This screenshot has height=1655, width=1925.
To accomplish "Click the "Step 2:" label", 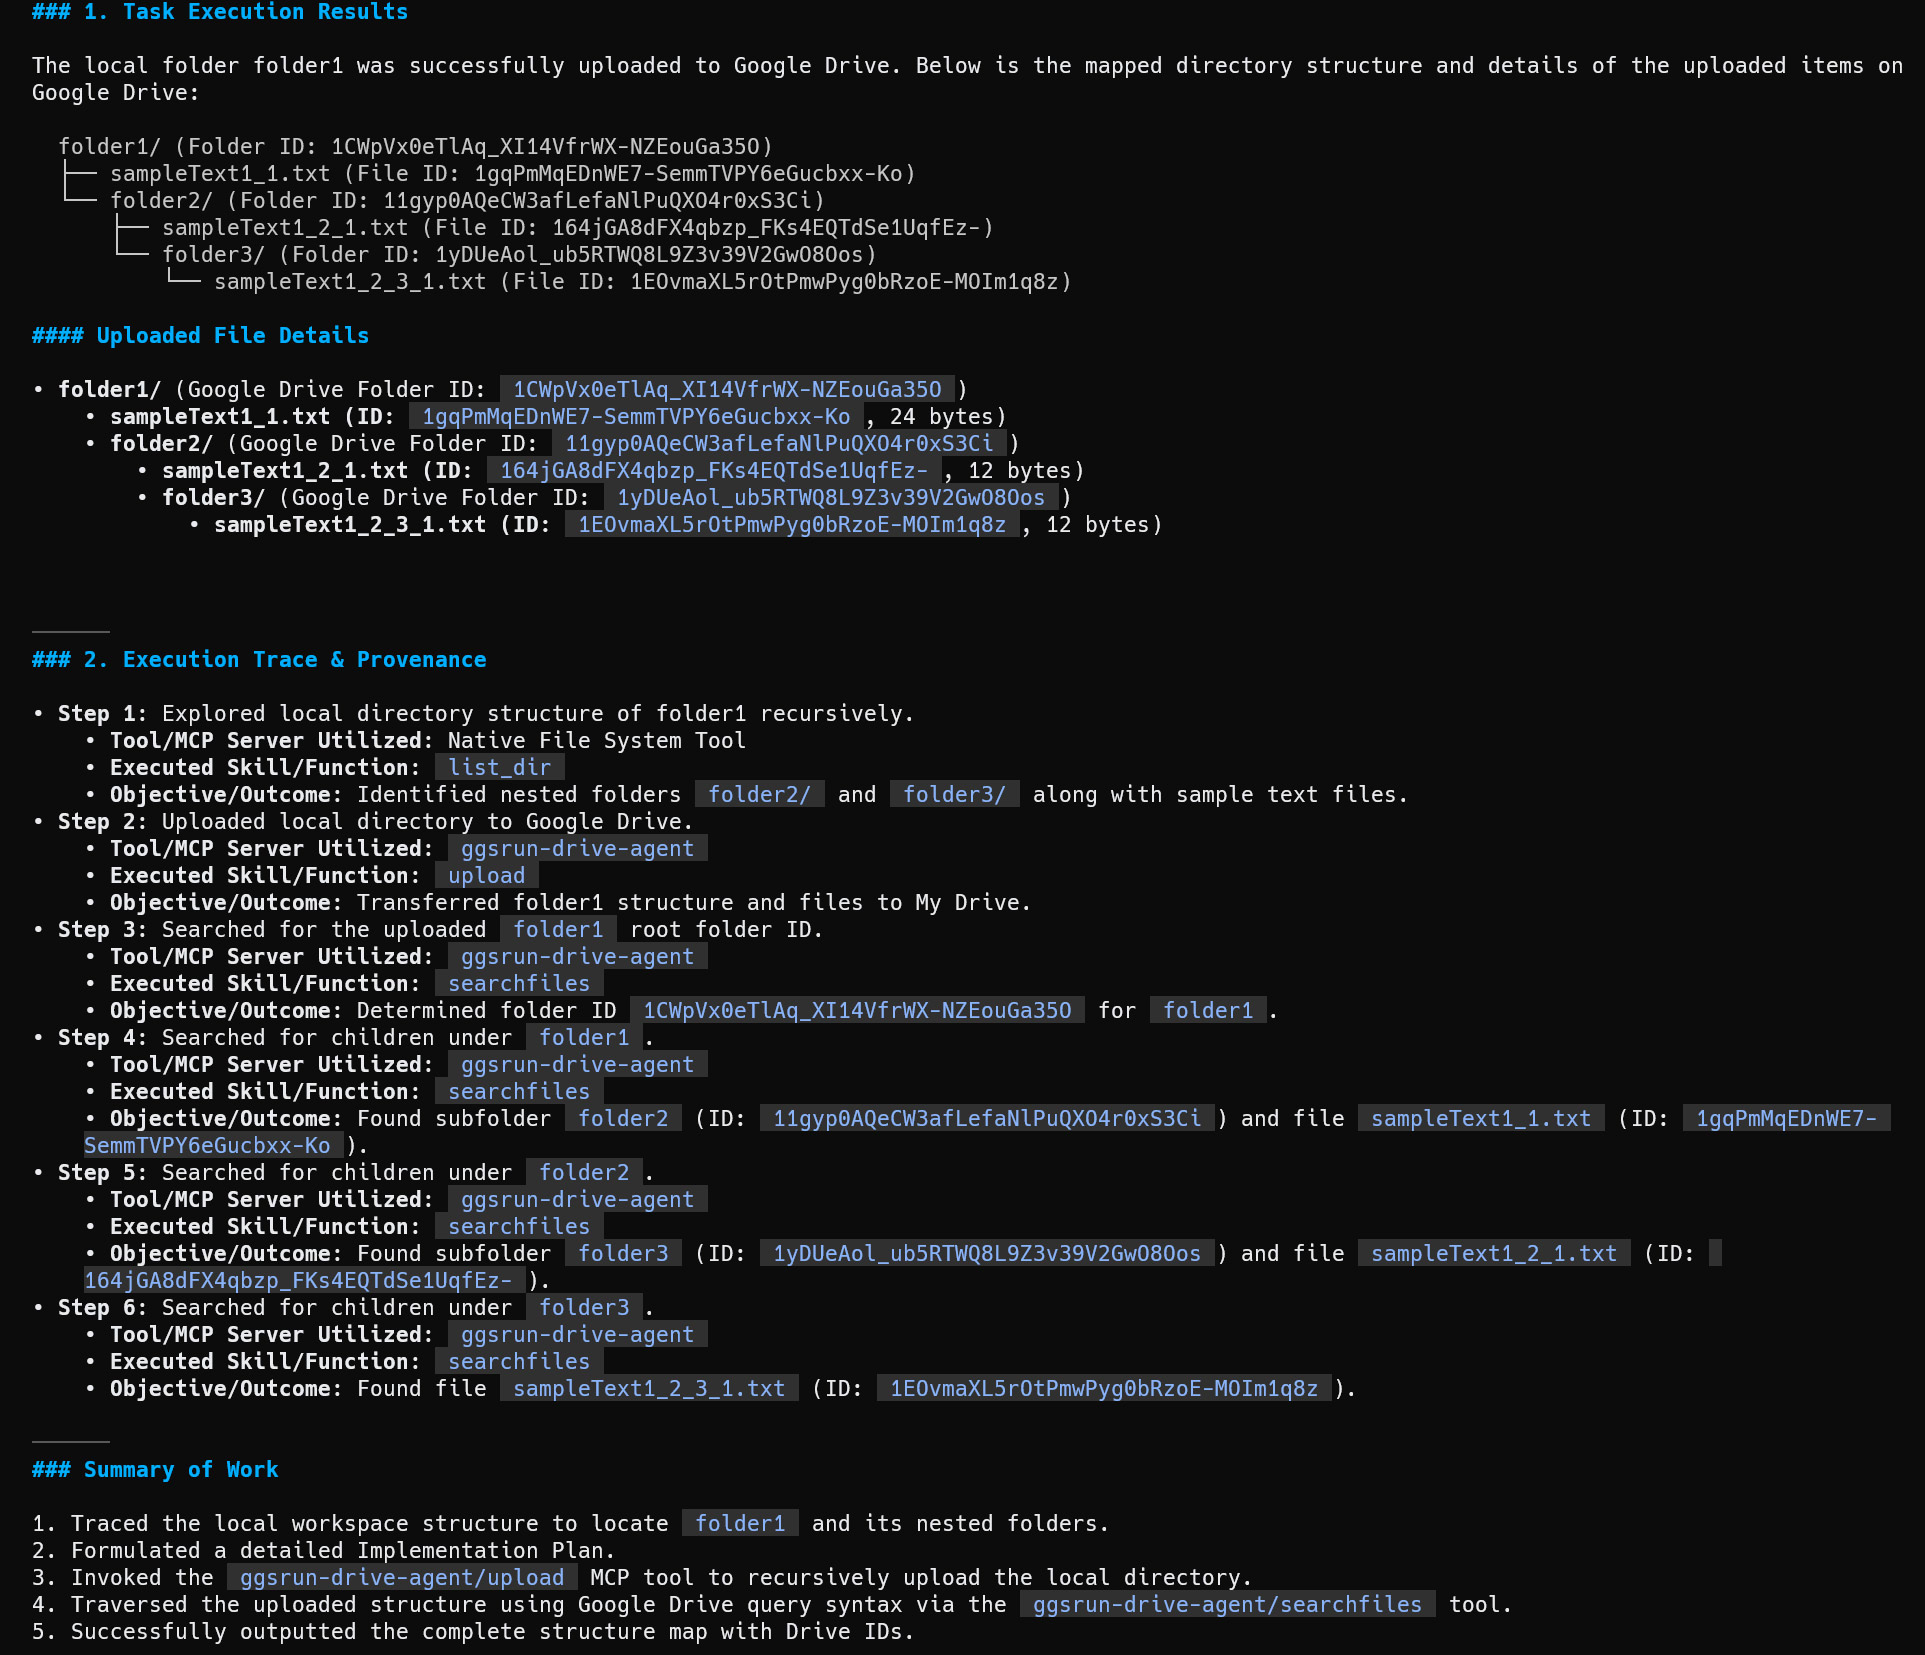I will click(103, 822).
